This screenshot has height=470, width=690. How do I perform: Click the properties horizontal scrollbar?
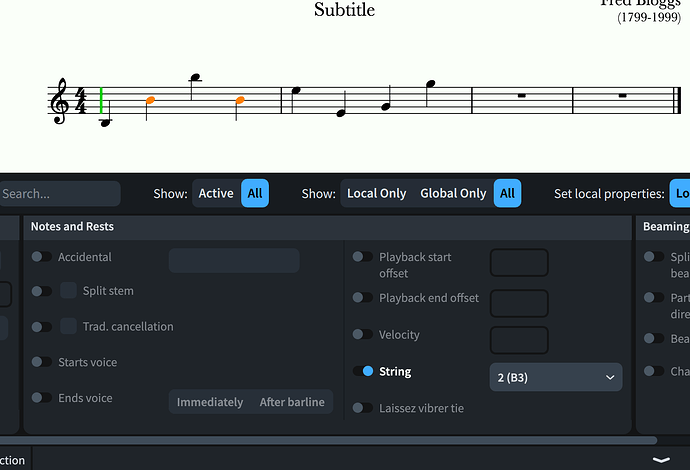click(x=328, y=440)
